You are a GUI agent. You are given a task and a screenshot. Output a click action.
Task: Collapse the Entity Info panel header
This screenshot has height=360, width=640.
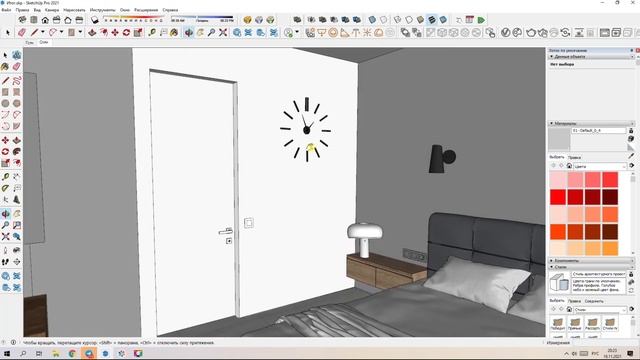tap(592, 57)
